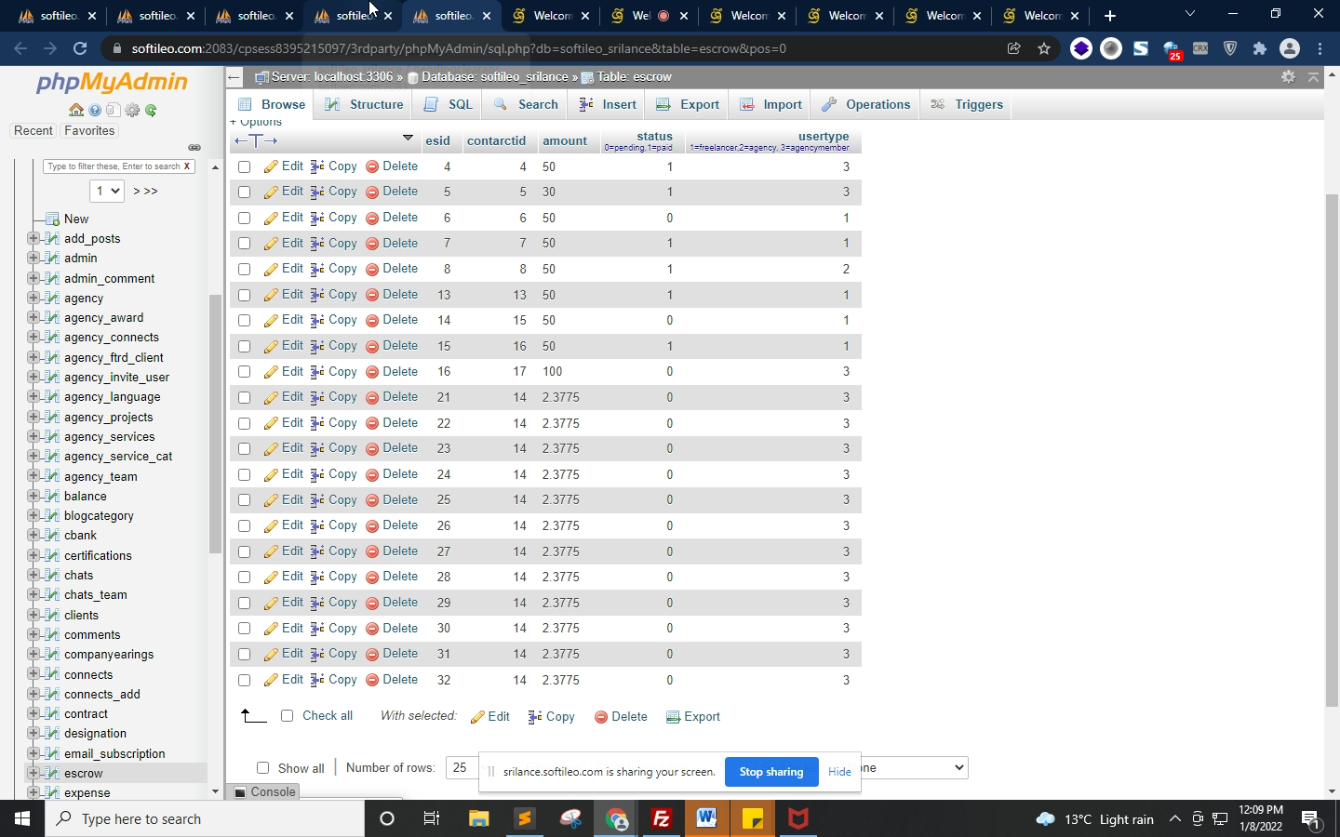Viewport: 1340px width, 837px height.
Task: Click the Export link below the table
Action: click(692, 717)
